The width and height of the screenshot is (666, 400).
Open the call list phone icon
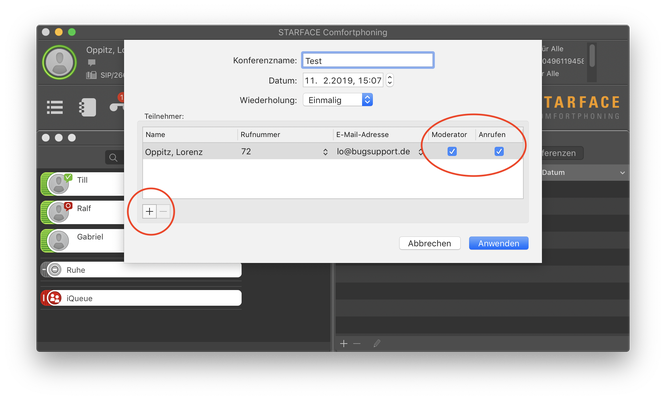[x=116, y=106]
